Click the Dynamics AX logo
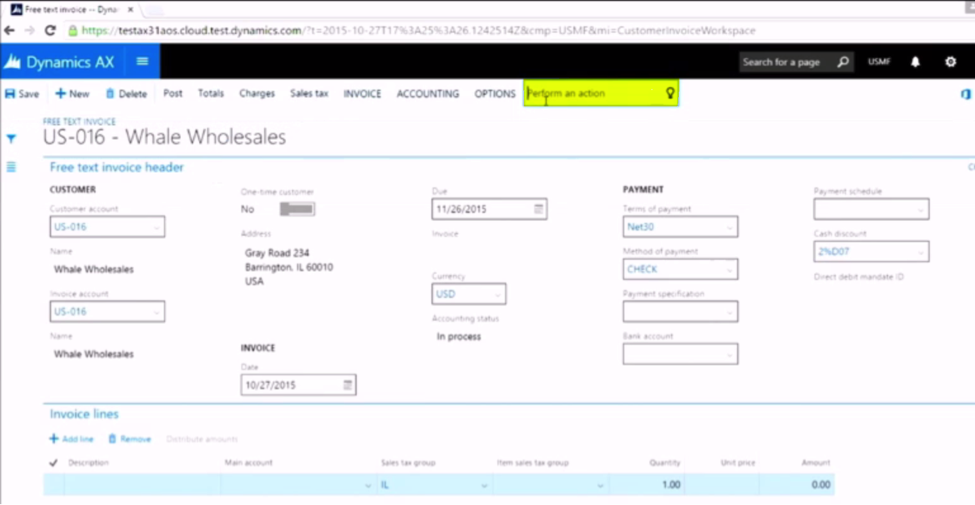 click(61, 62)
